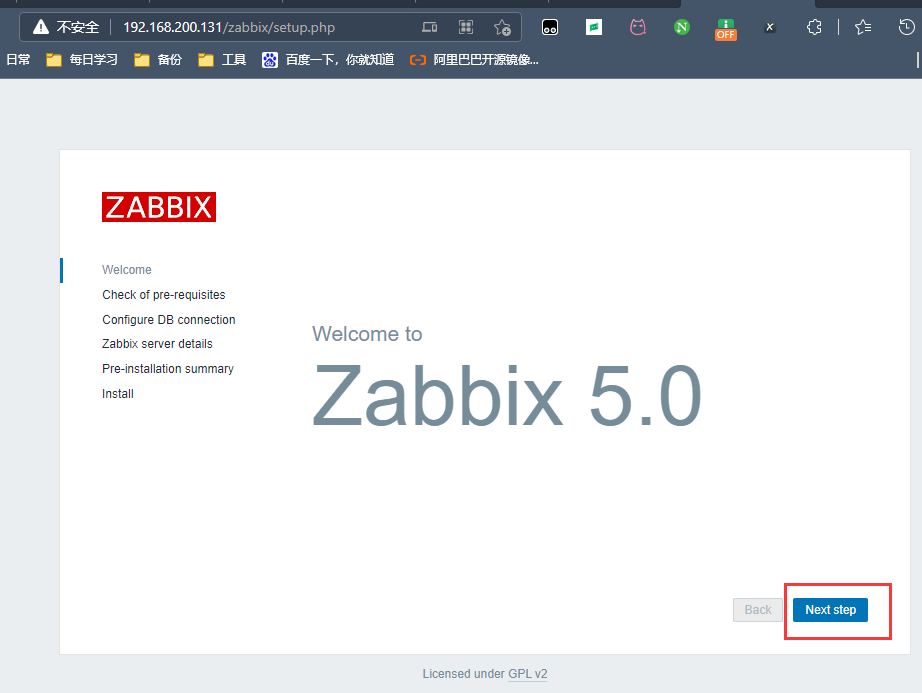Image resolution: width=922 pixels, height=693 pixels.
Task: Toggle the OFF ad-blocker extension
Action: 726,30
